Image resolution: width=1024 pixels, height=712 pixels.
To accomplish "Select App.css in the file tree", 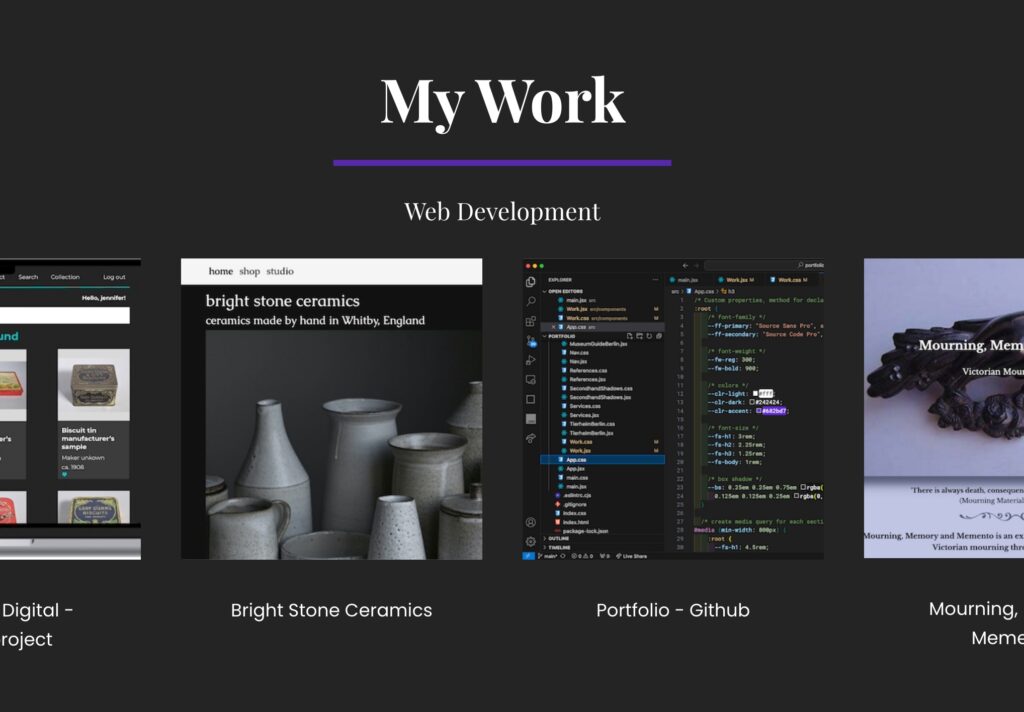I will (x=576, y=459).
